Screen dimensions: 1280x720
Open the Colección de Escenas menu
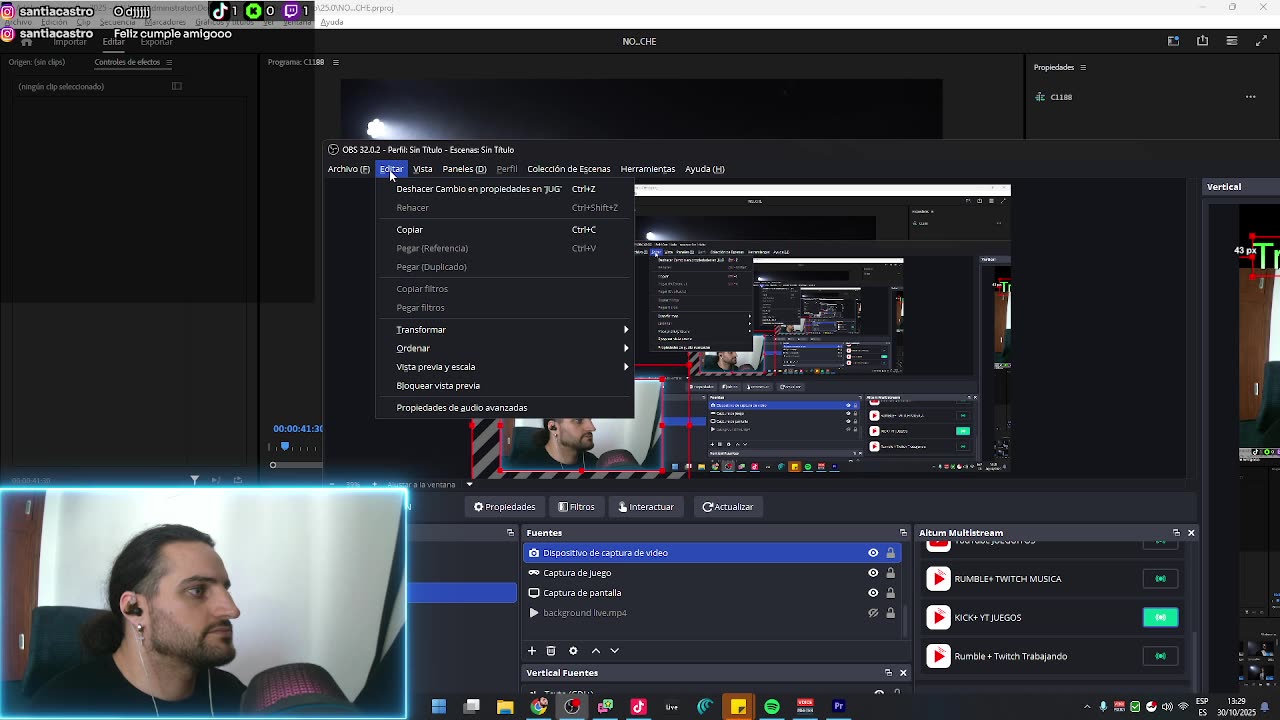pos(568,169)
